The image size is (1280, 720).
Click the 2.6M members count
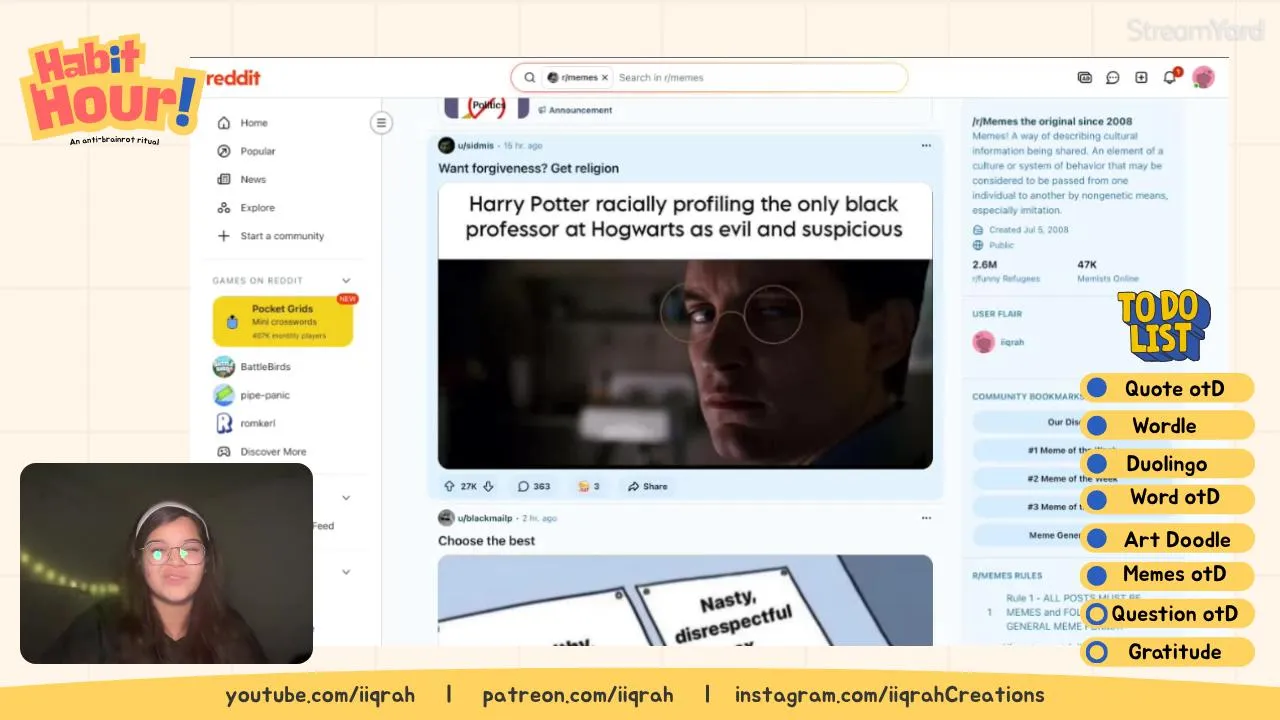click(984, 265)
